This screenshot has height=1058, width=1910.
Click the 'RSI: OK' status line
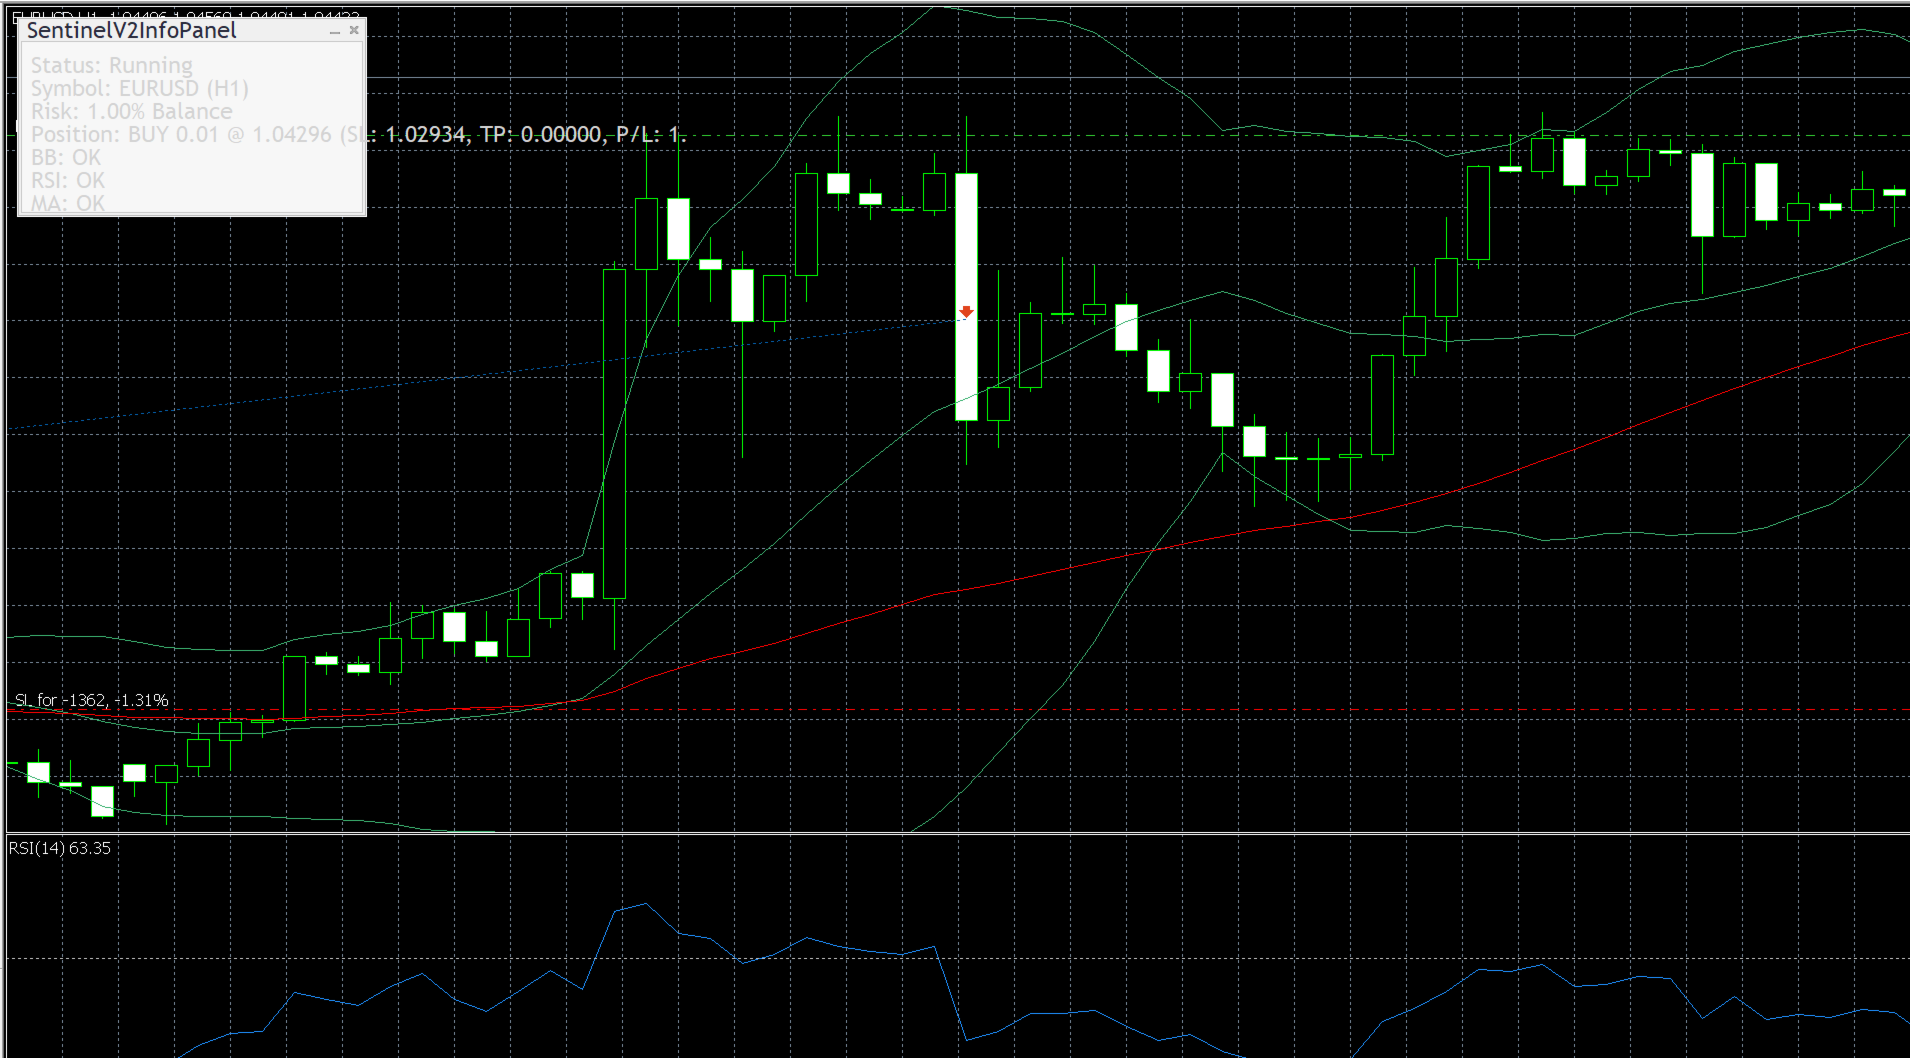(68, 180)
